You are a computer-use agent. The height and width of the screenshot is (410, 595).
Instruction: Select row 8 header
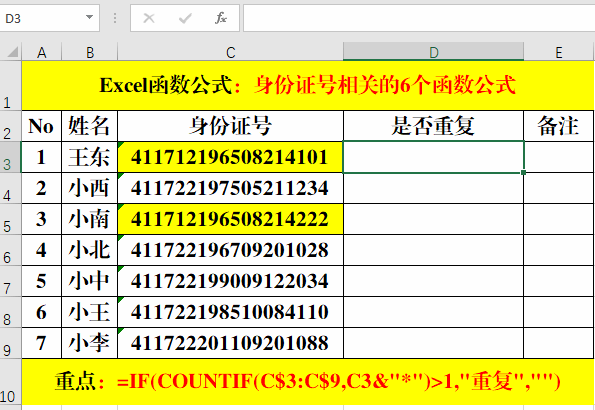coord(11,312)
